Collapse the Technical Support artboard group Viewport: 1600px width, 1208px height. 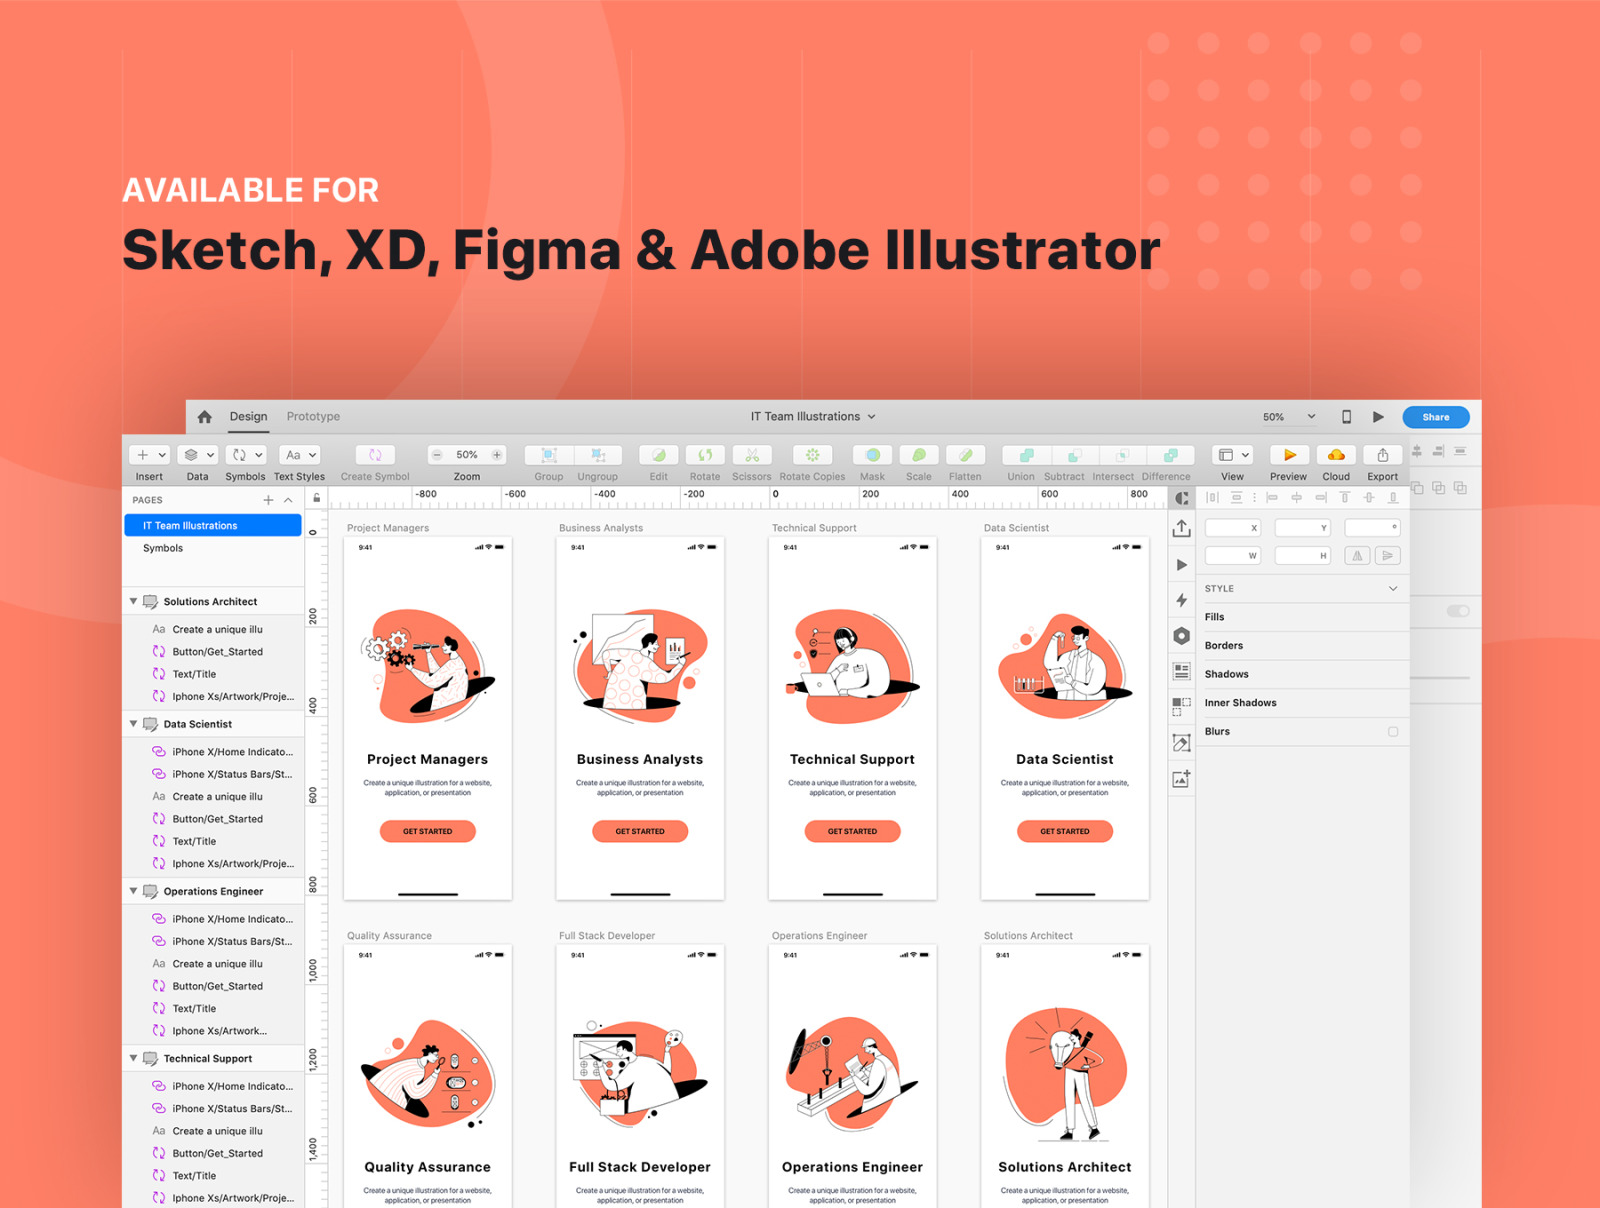click(133, 1058)
